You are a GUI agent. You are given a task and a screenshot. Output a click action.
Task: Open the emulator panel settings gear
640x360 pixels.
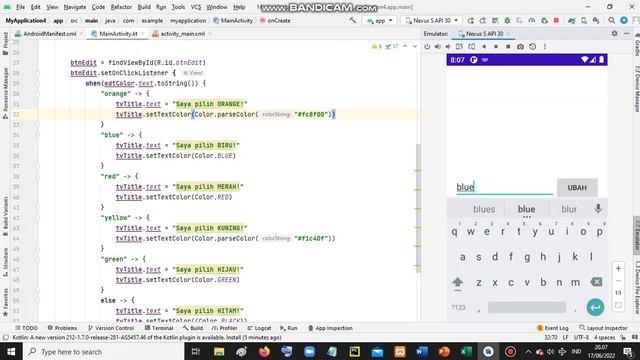pyautogui.click(x=614, y=33)
